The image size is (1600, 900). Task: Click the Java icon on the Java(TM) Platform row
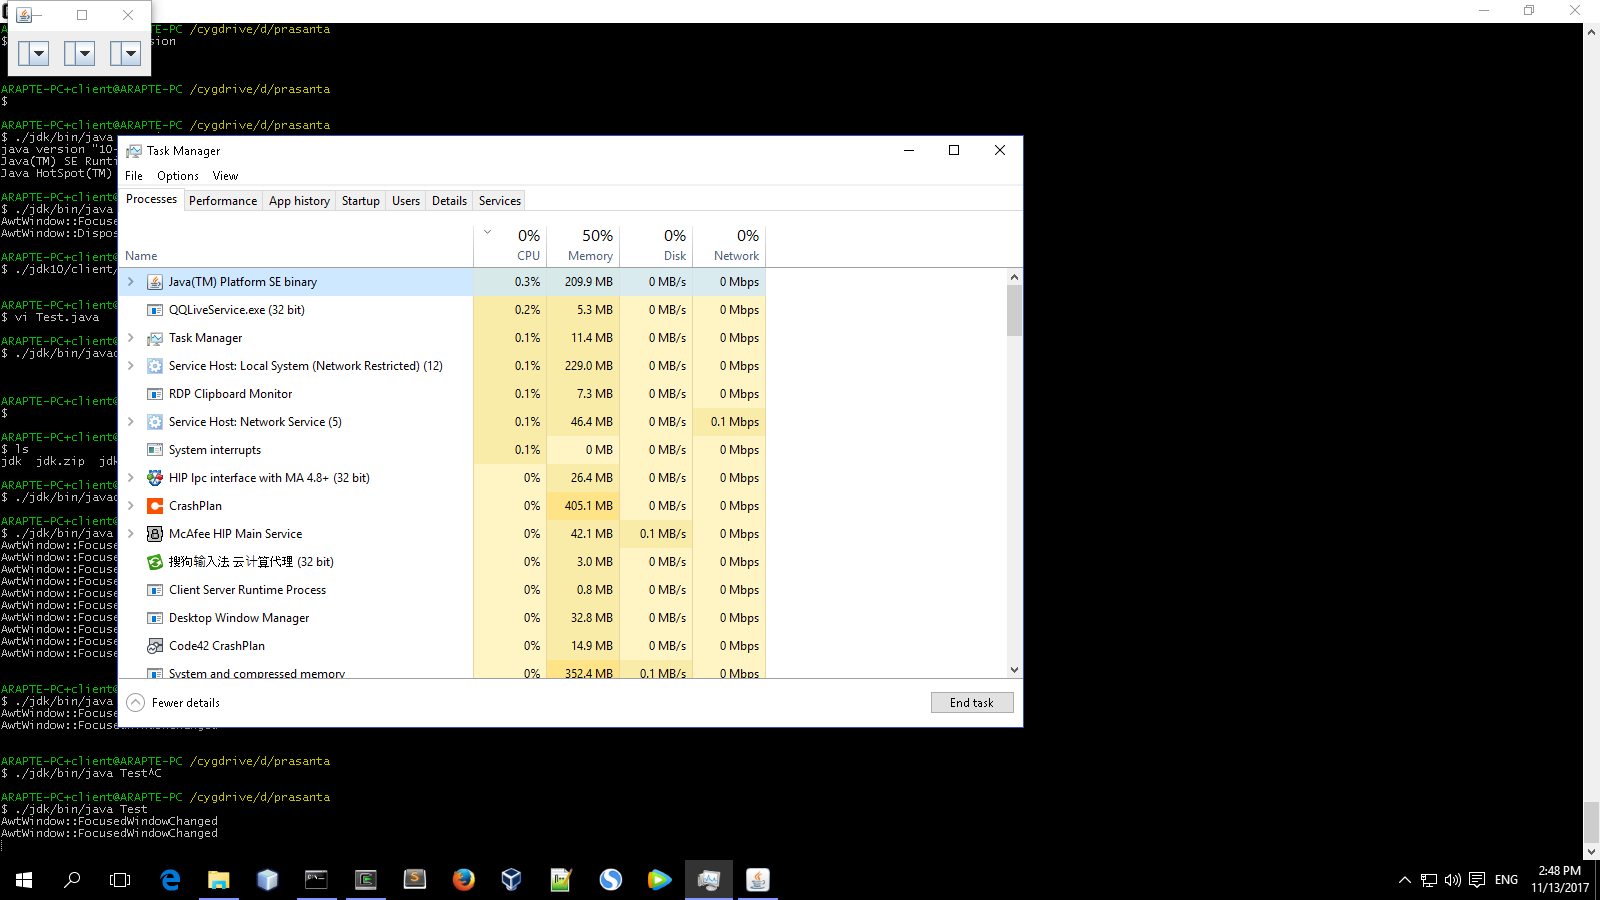click(x=155, y=282)
